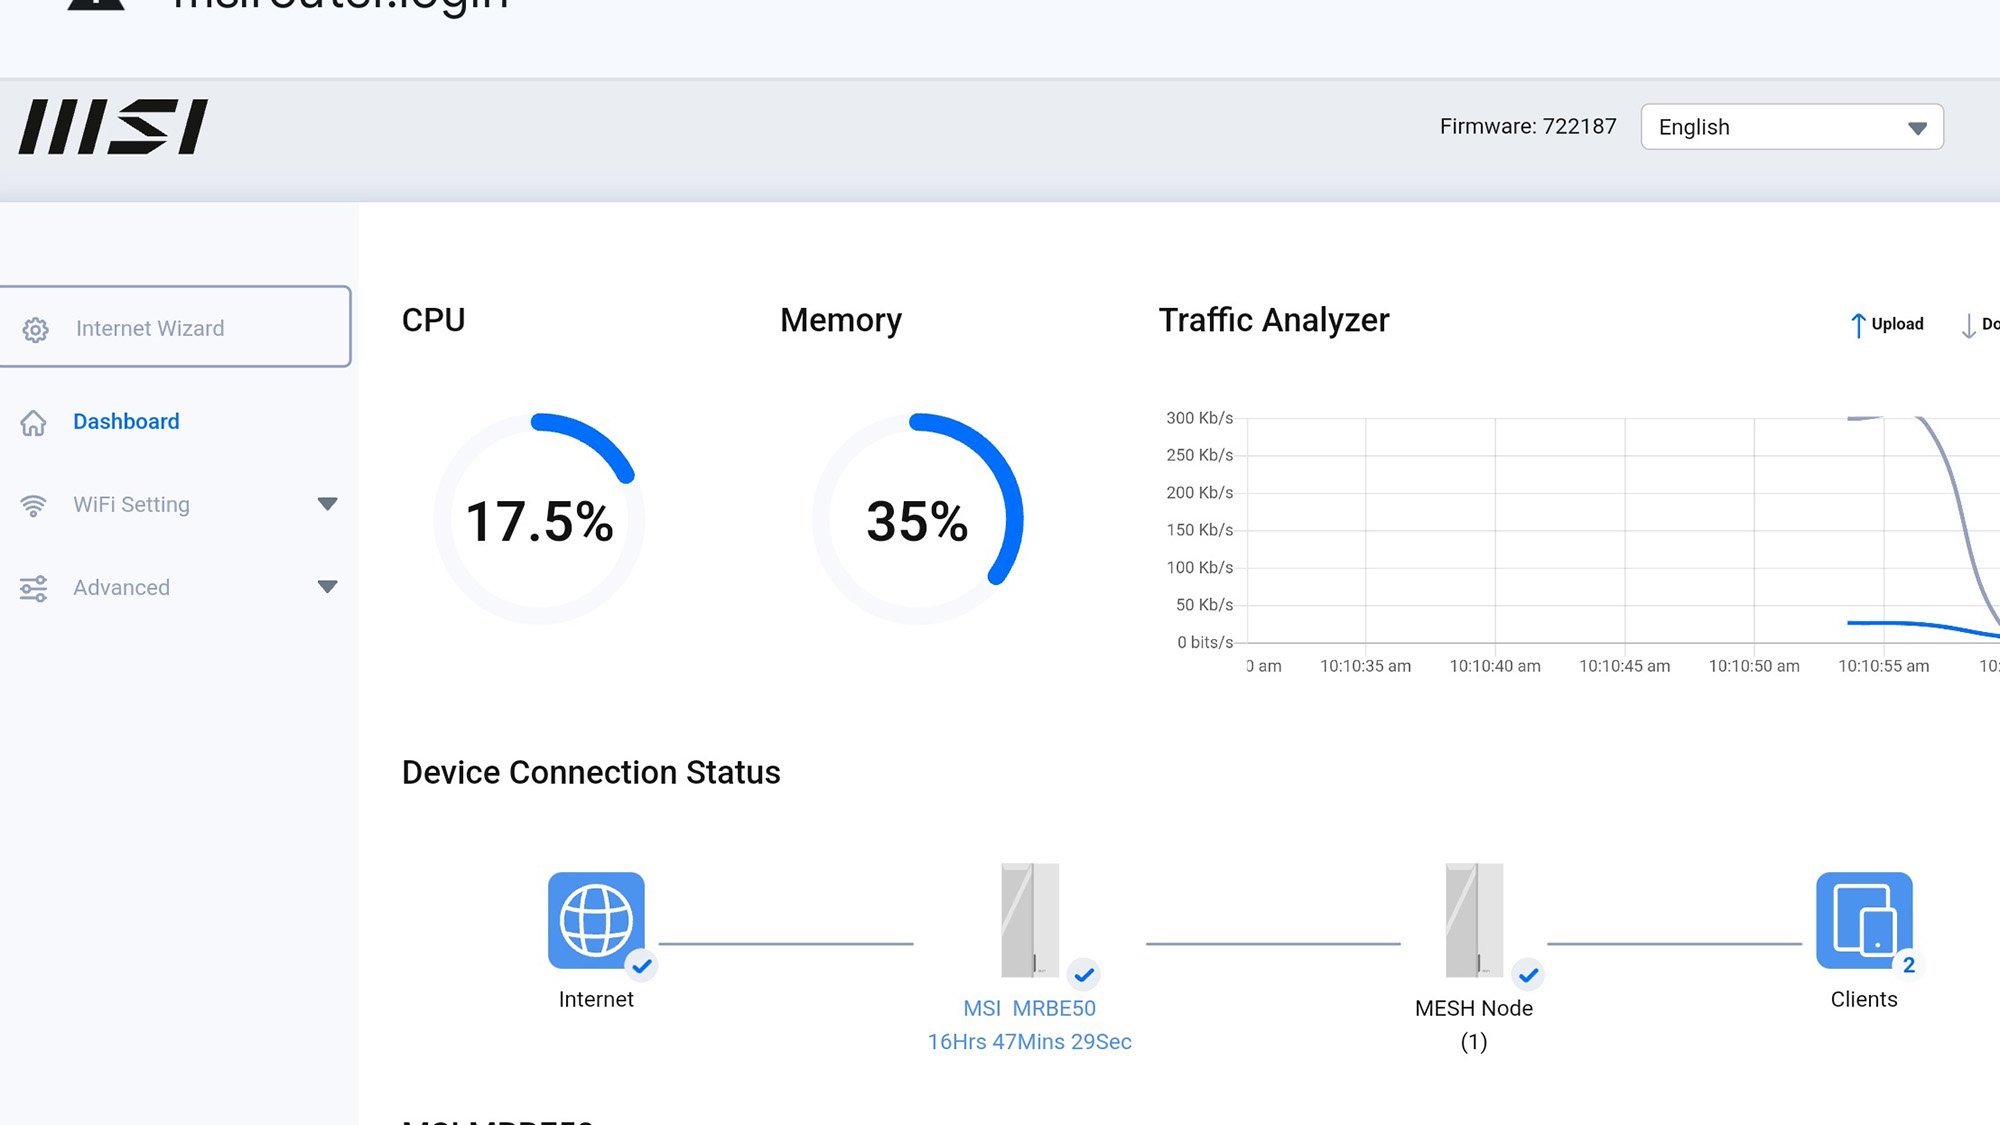Expand the WiFi Setting menu arrow

click(327, 504)
